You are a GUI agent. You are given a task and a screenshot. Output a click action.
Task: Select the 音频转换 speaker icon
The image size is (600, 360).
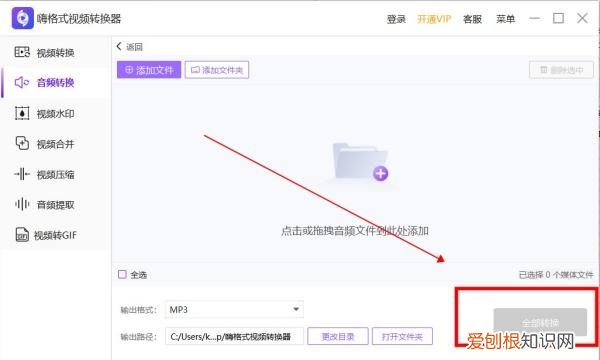point(22,82)
